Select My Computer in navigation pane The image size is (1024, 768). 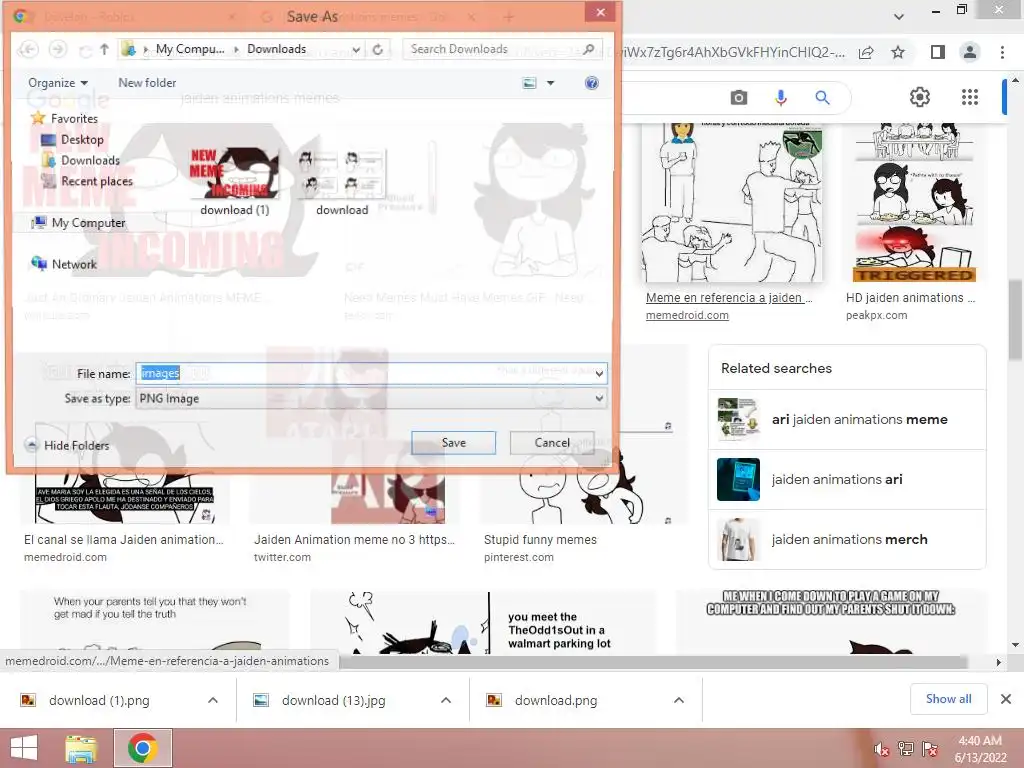[78, 223]
